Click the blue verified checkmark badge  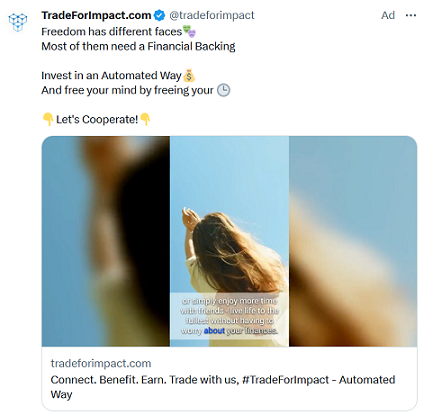pyautogui.click(x=159, y=15)
